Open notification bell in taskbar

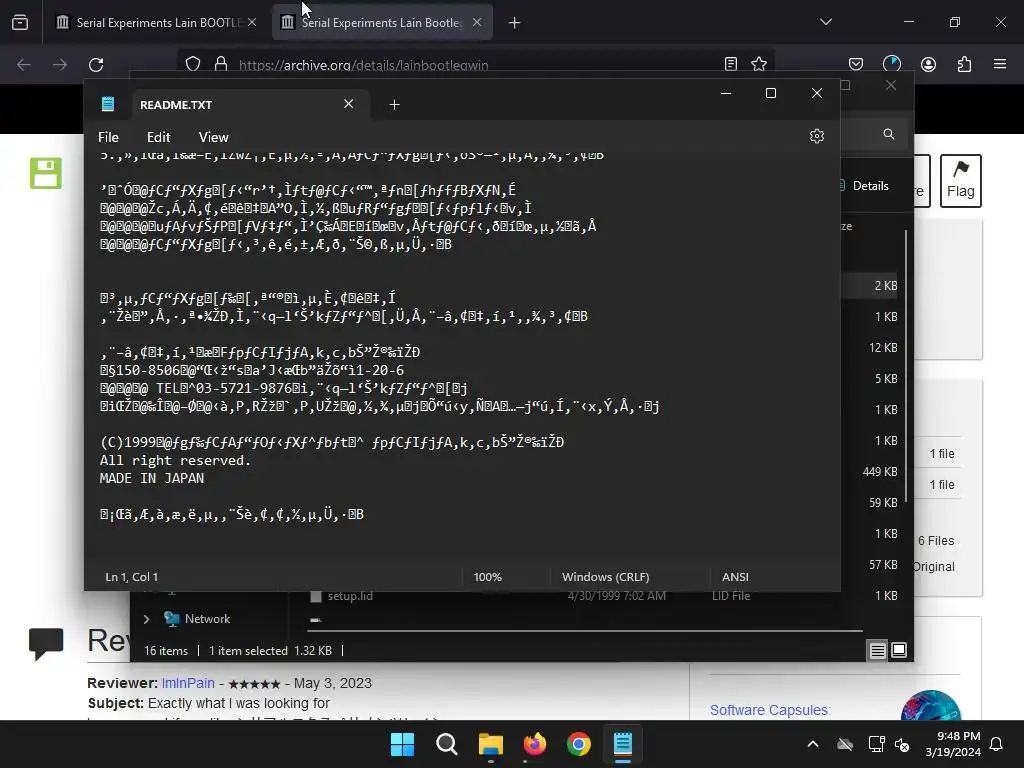pos(996,744)
